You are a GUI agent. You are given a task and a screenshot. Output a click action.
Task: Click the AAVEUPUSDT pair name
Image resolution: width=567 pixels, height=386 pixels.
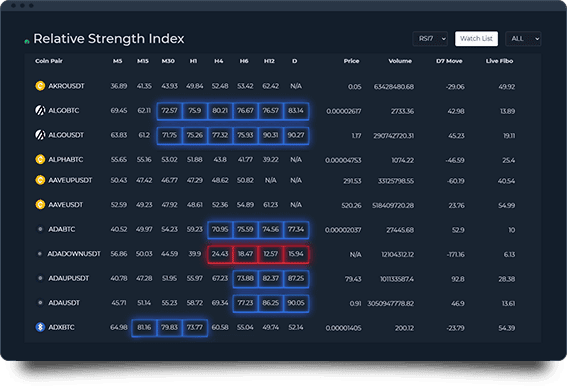tap(71, 180)
